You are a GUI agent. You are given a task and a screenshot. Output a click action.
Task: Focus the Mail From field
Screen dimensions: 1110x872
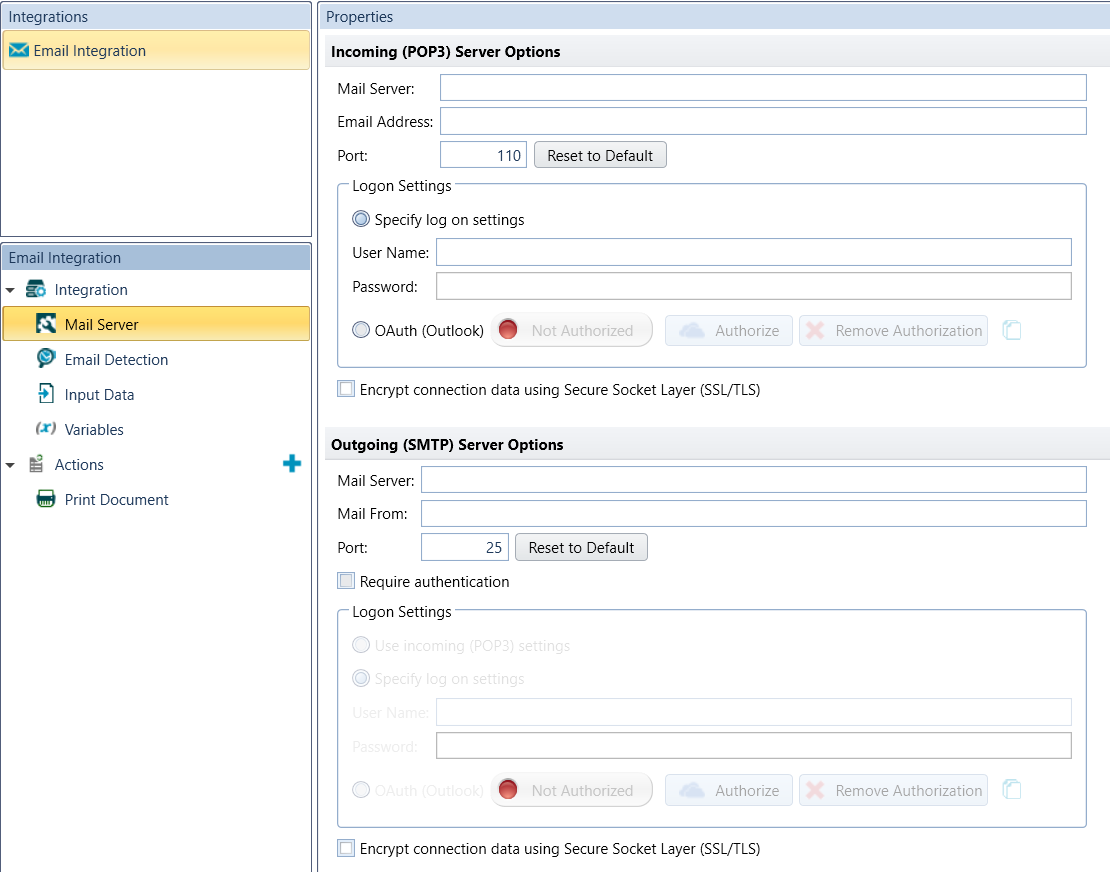tap(754, 513)
